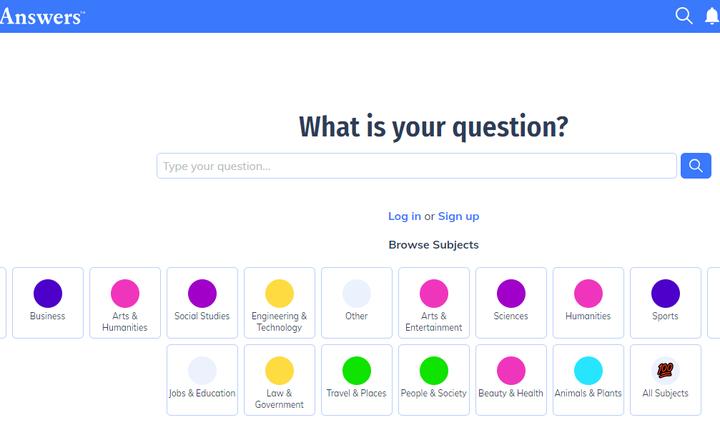Viewport: 720px width, 435px height.
Task: Open the Arts & Entertainment subject card
Action: [434, 303]
